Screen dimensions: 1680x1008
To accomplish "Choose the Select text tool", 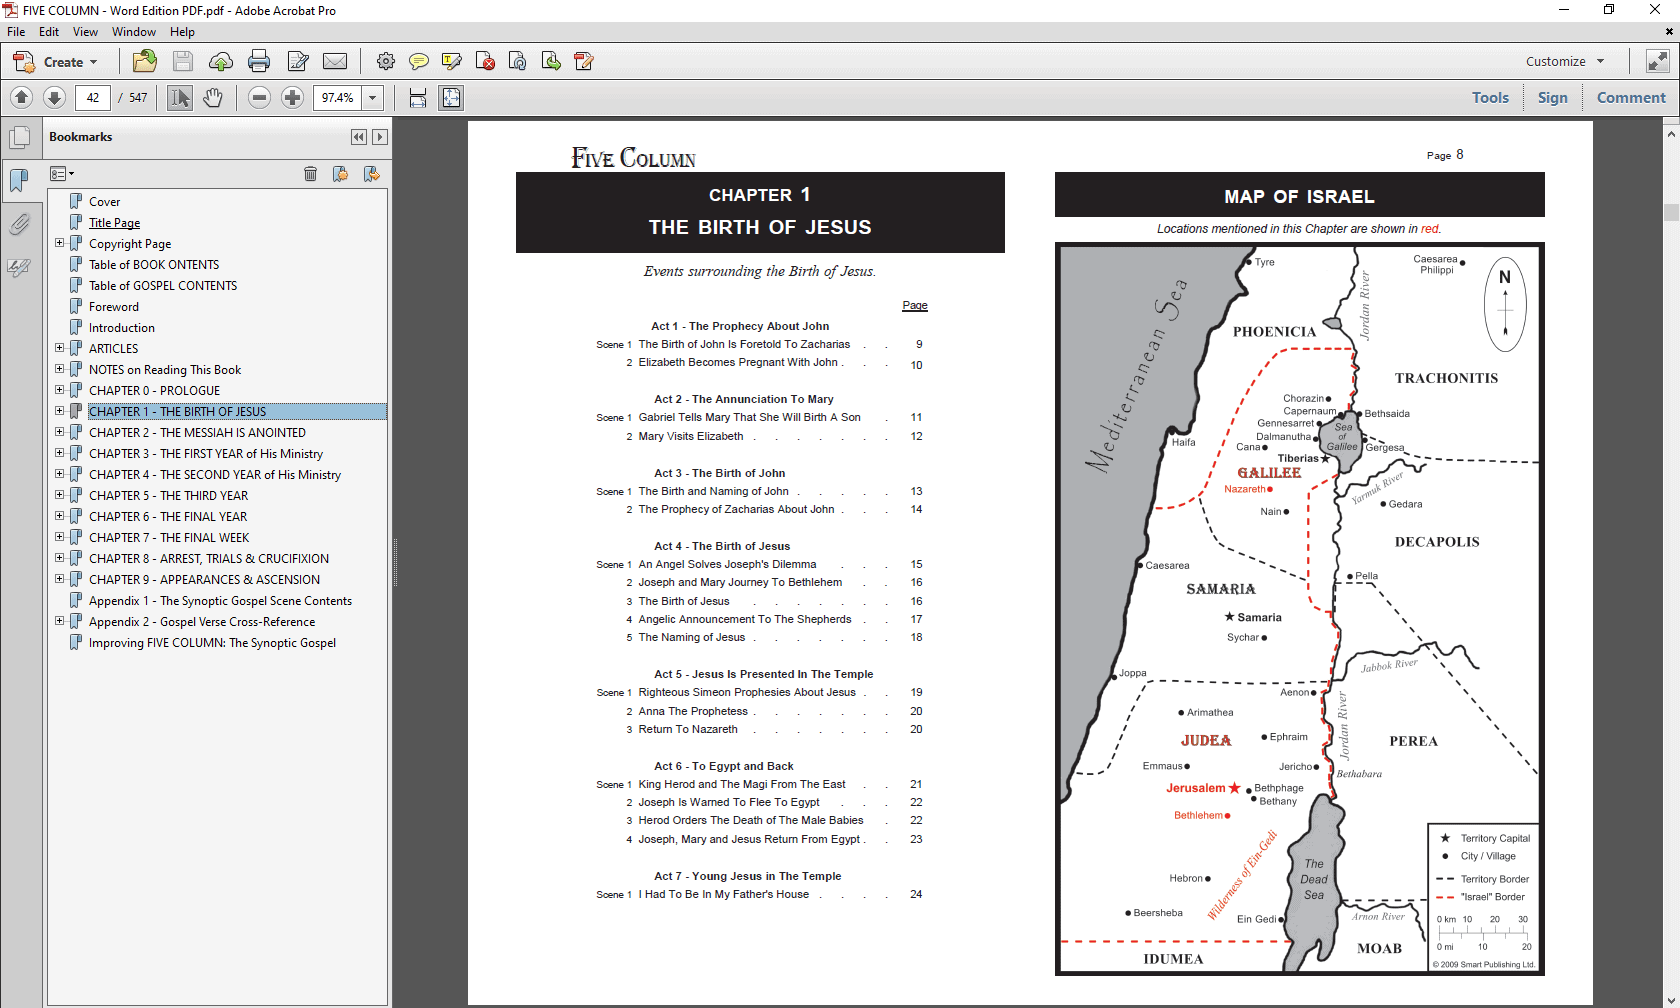I will point(180,98).
